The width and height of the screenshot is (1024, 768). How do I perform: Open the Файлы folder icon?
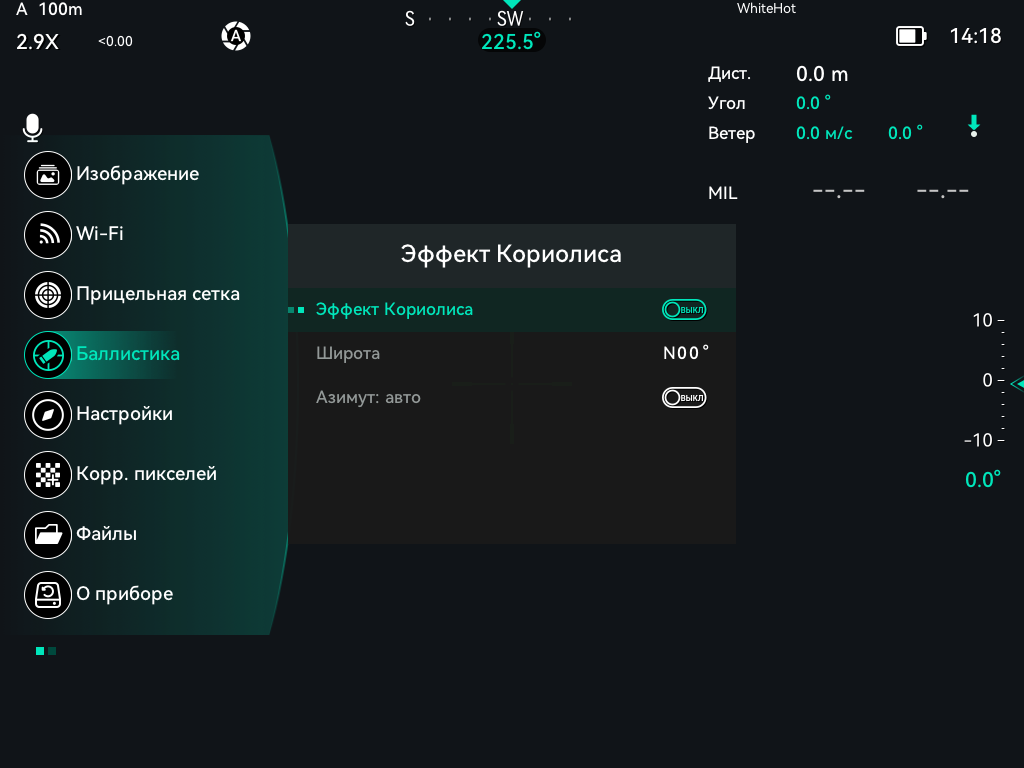point(48,535)
